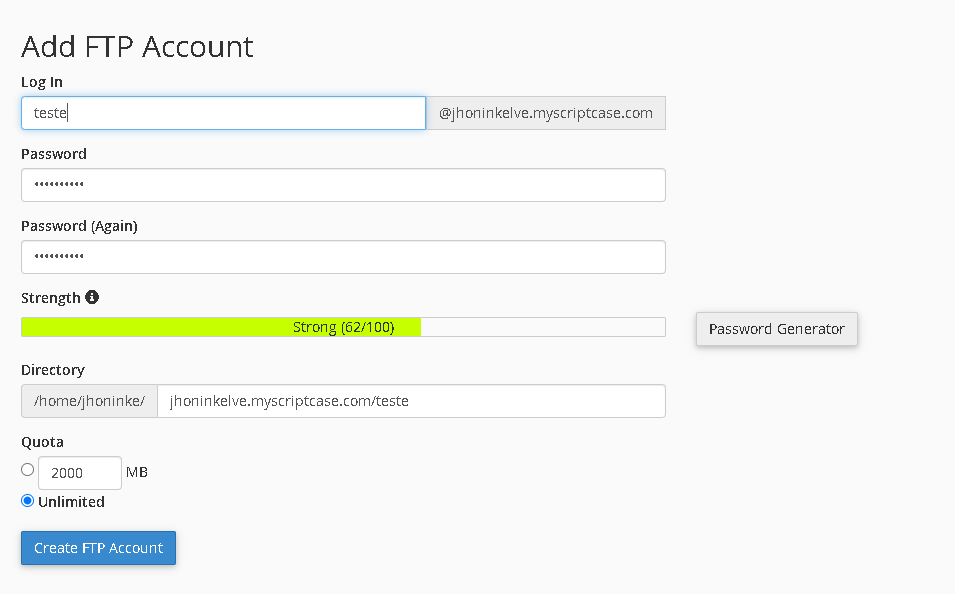Focus the first Password field
955x594 pixels.
click(344, 185)
